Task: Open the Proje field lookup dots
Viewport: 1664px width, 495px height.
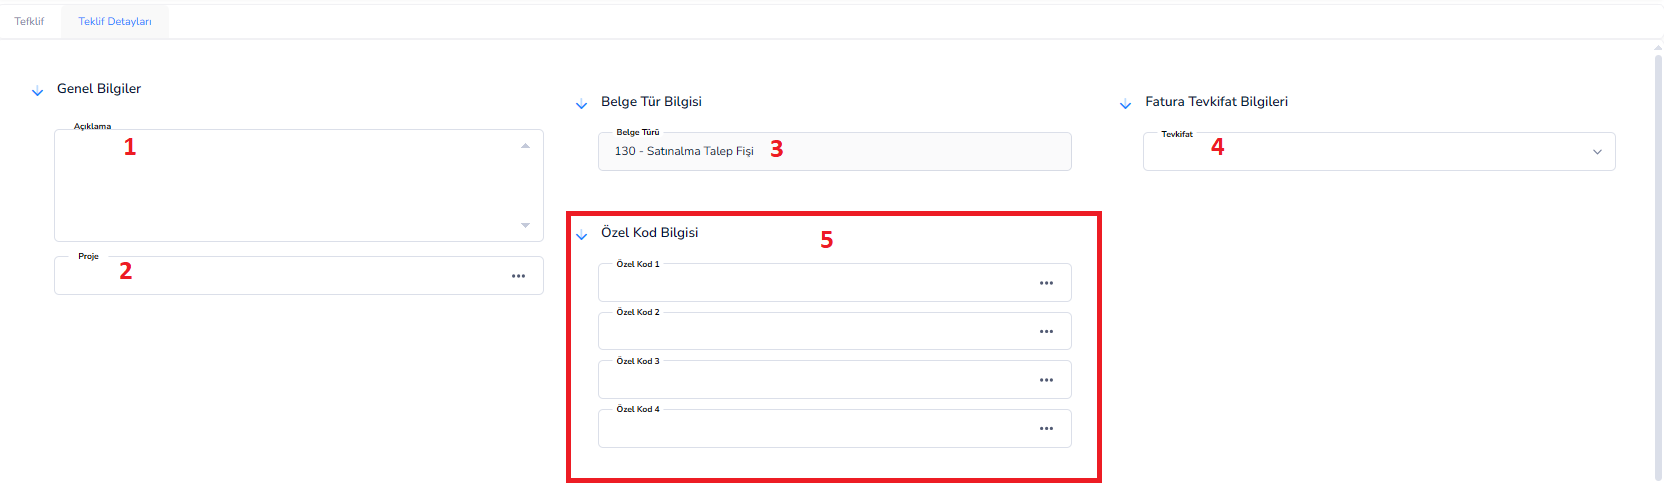Action: 518,276
